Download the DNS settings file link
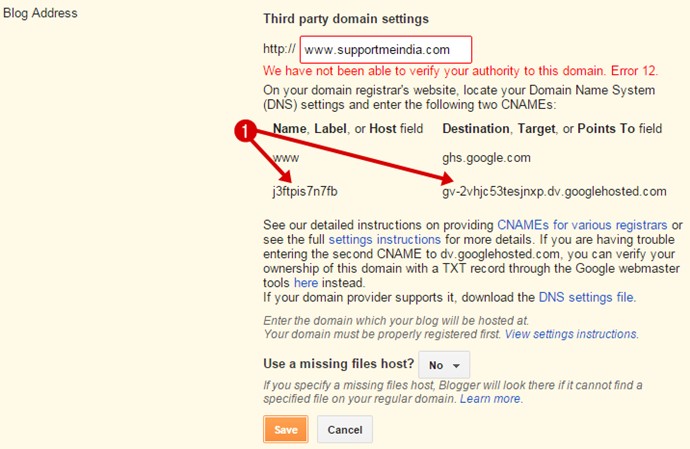 586,298
